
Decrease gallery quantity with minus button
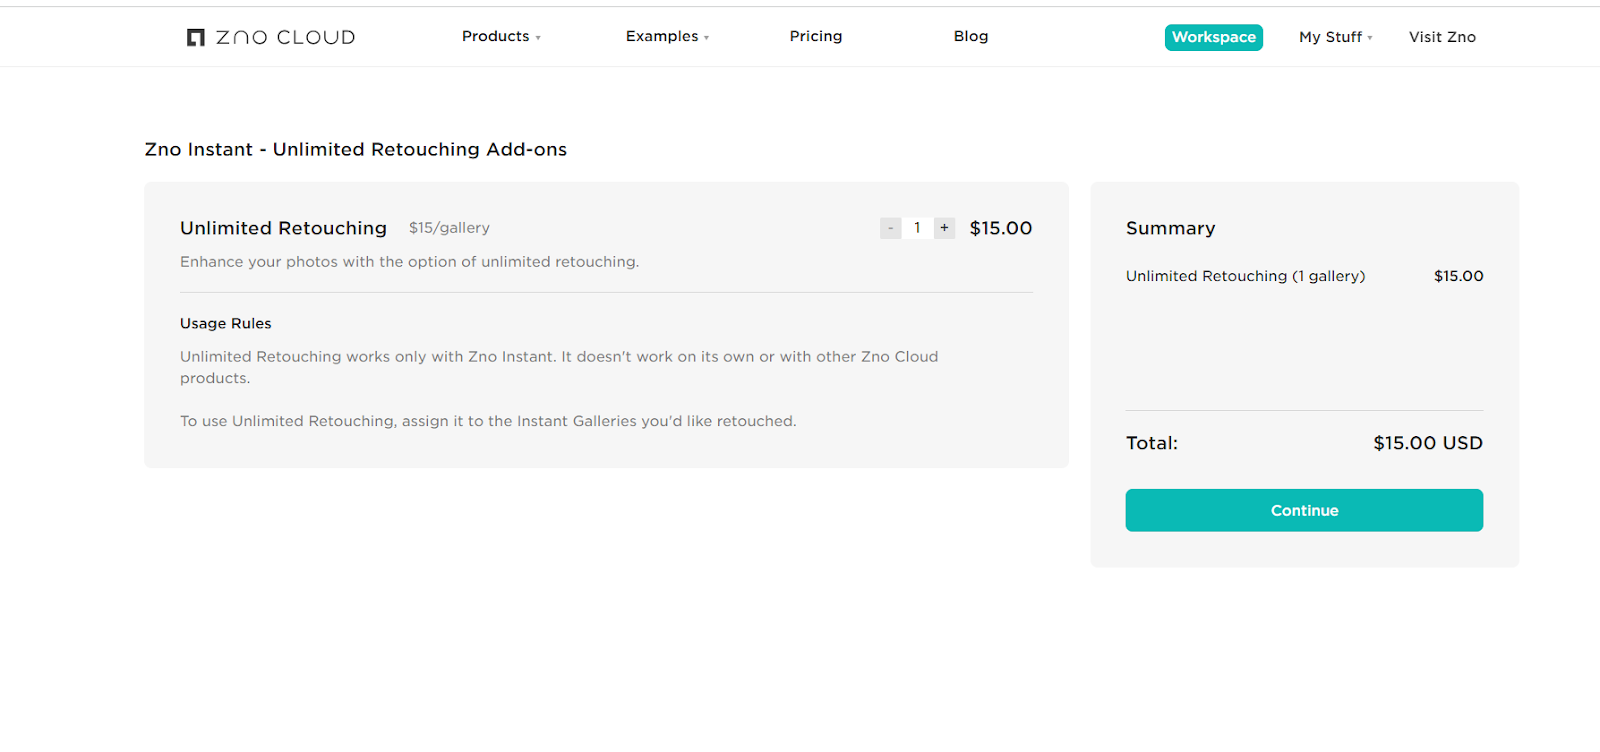[x=890, y=228]
